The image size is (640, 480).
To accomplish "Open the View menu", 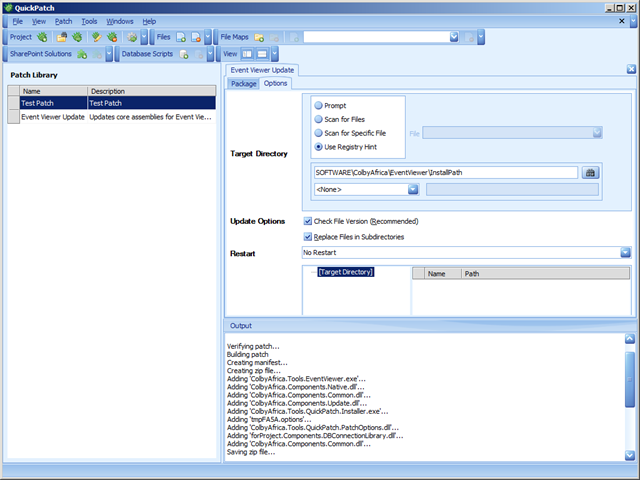I will pyautogui.click(x=39, y=21).
